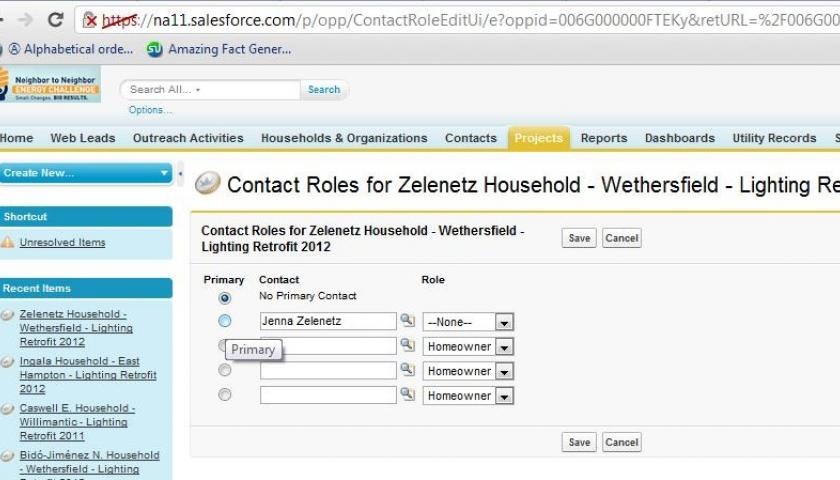
Task: Open contact lookup icon in third row
Action: tap(408, 369)
